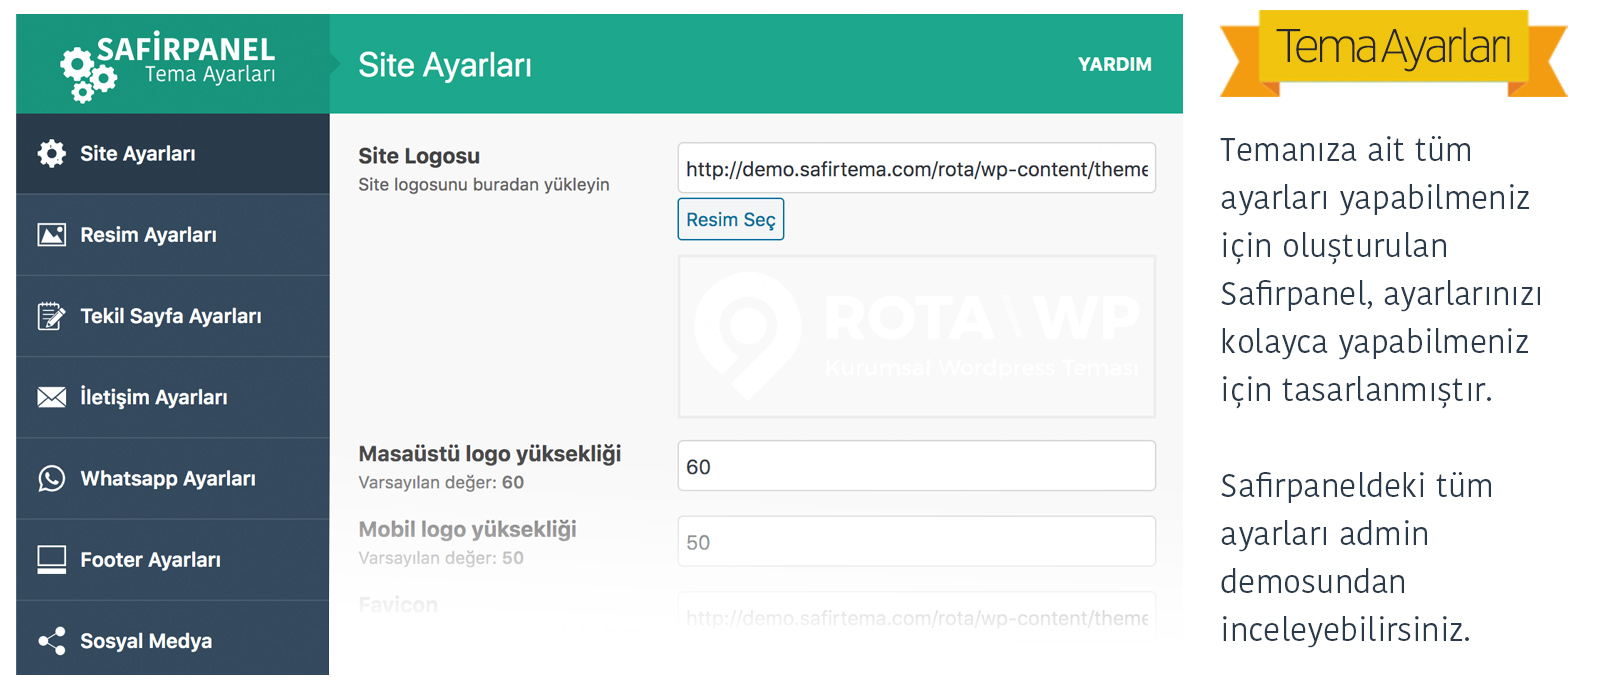1600x686 pixels.
Task: Click the Resim Ayarları image icon
Action: (x=52, y=235)
